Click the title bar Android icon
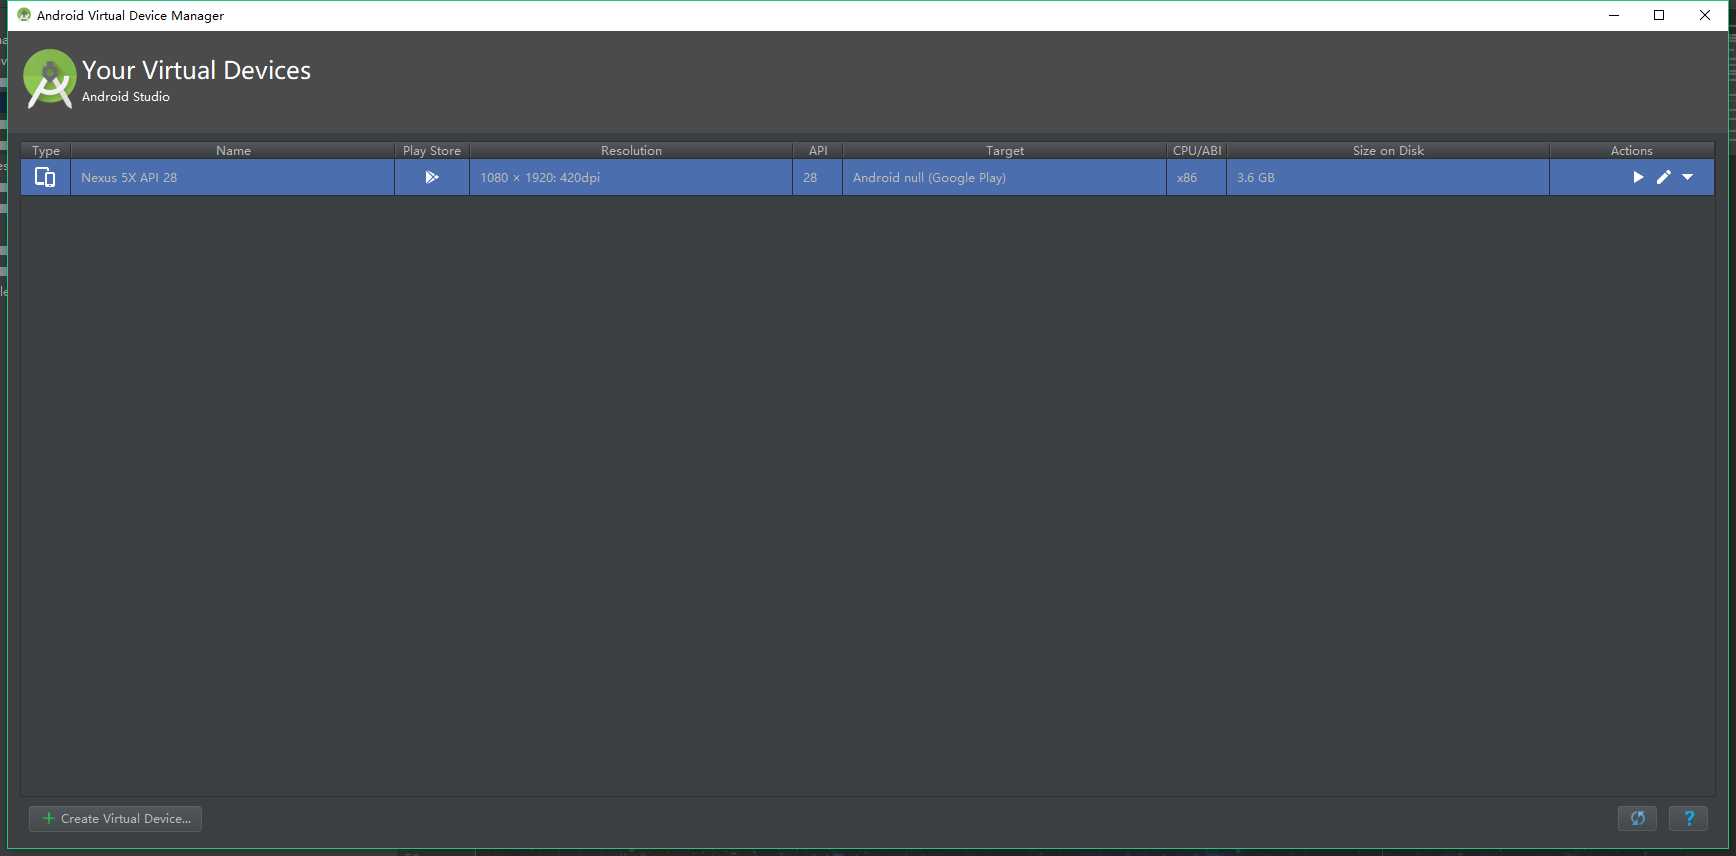This screenshot has width=1736, height=856. pos(24,15)
